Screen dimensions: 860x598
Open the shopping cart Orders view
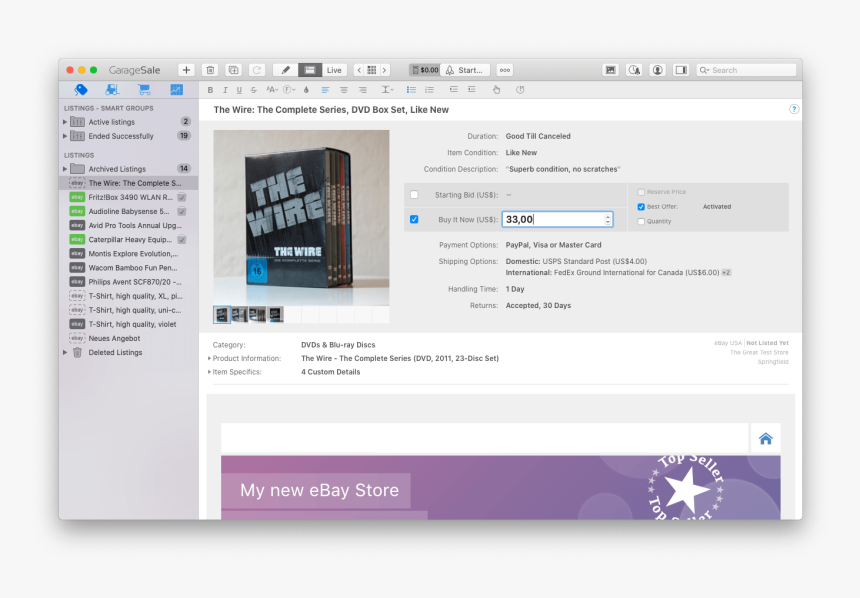pos(144,90)
